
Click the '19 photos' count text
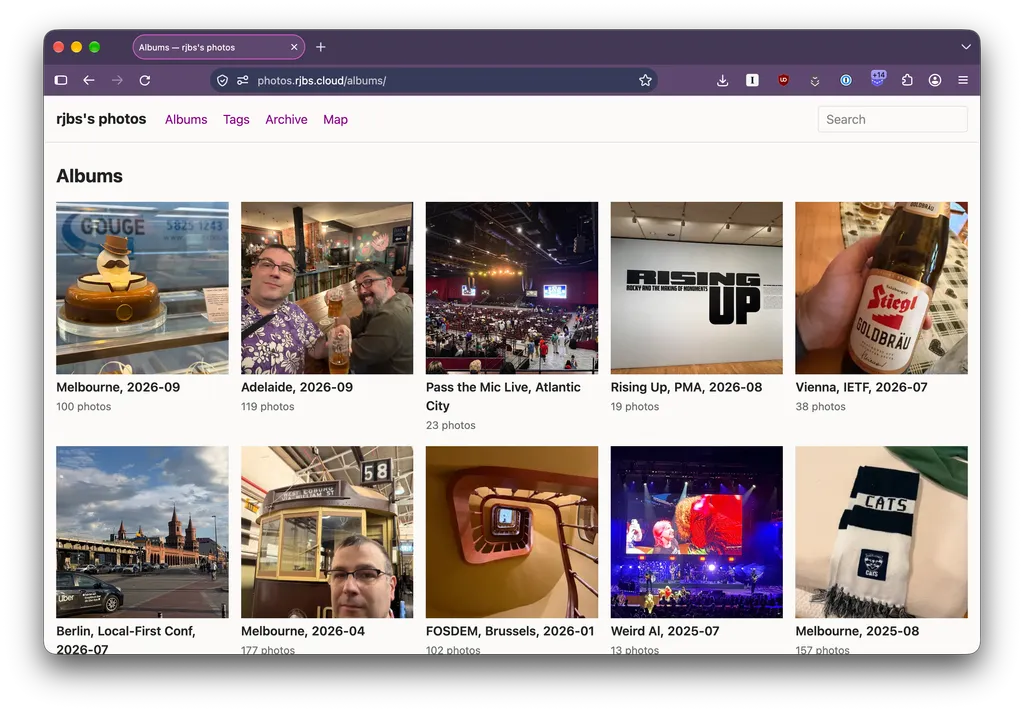(635, 406)
